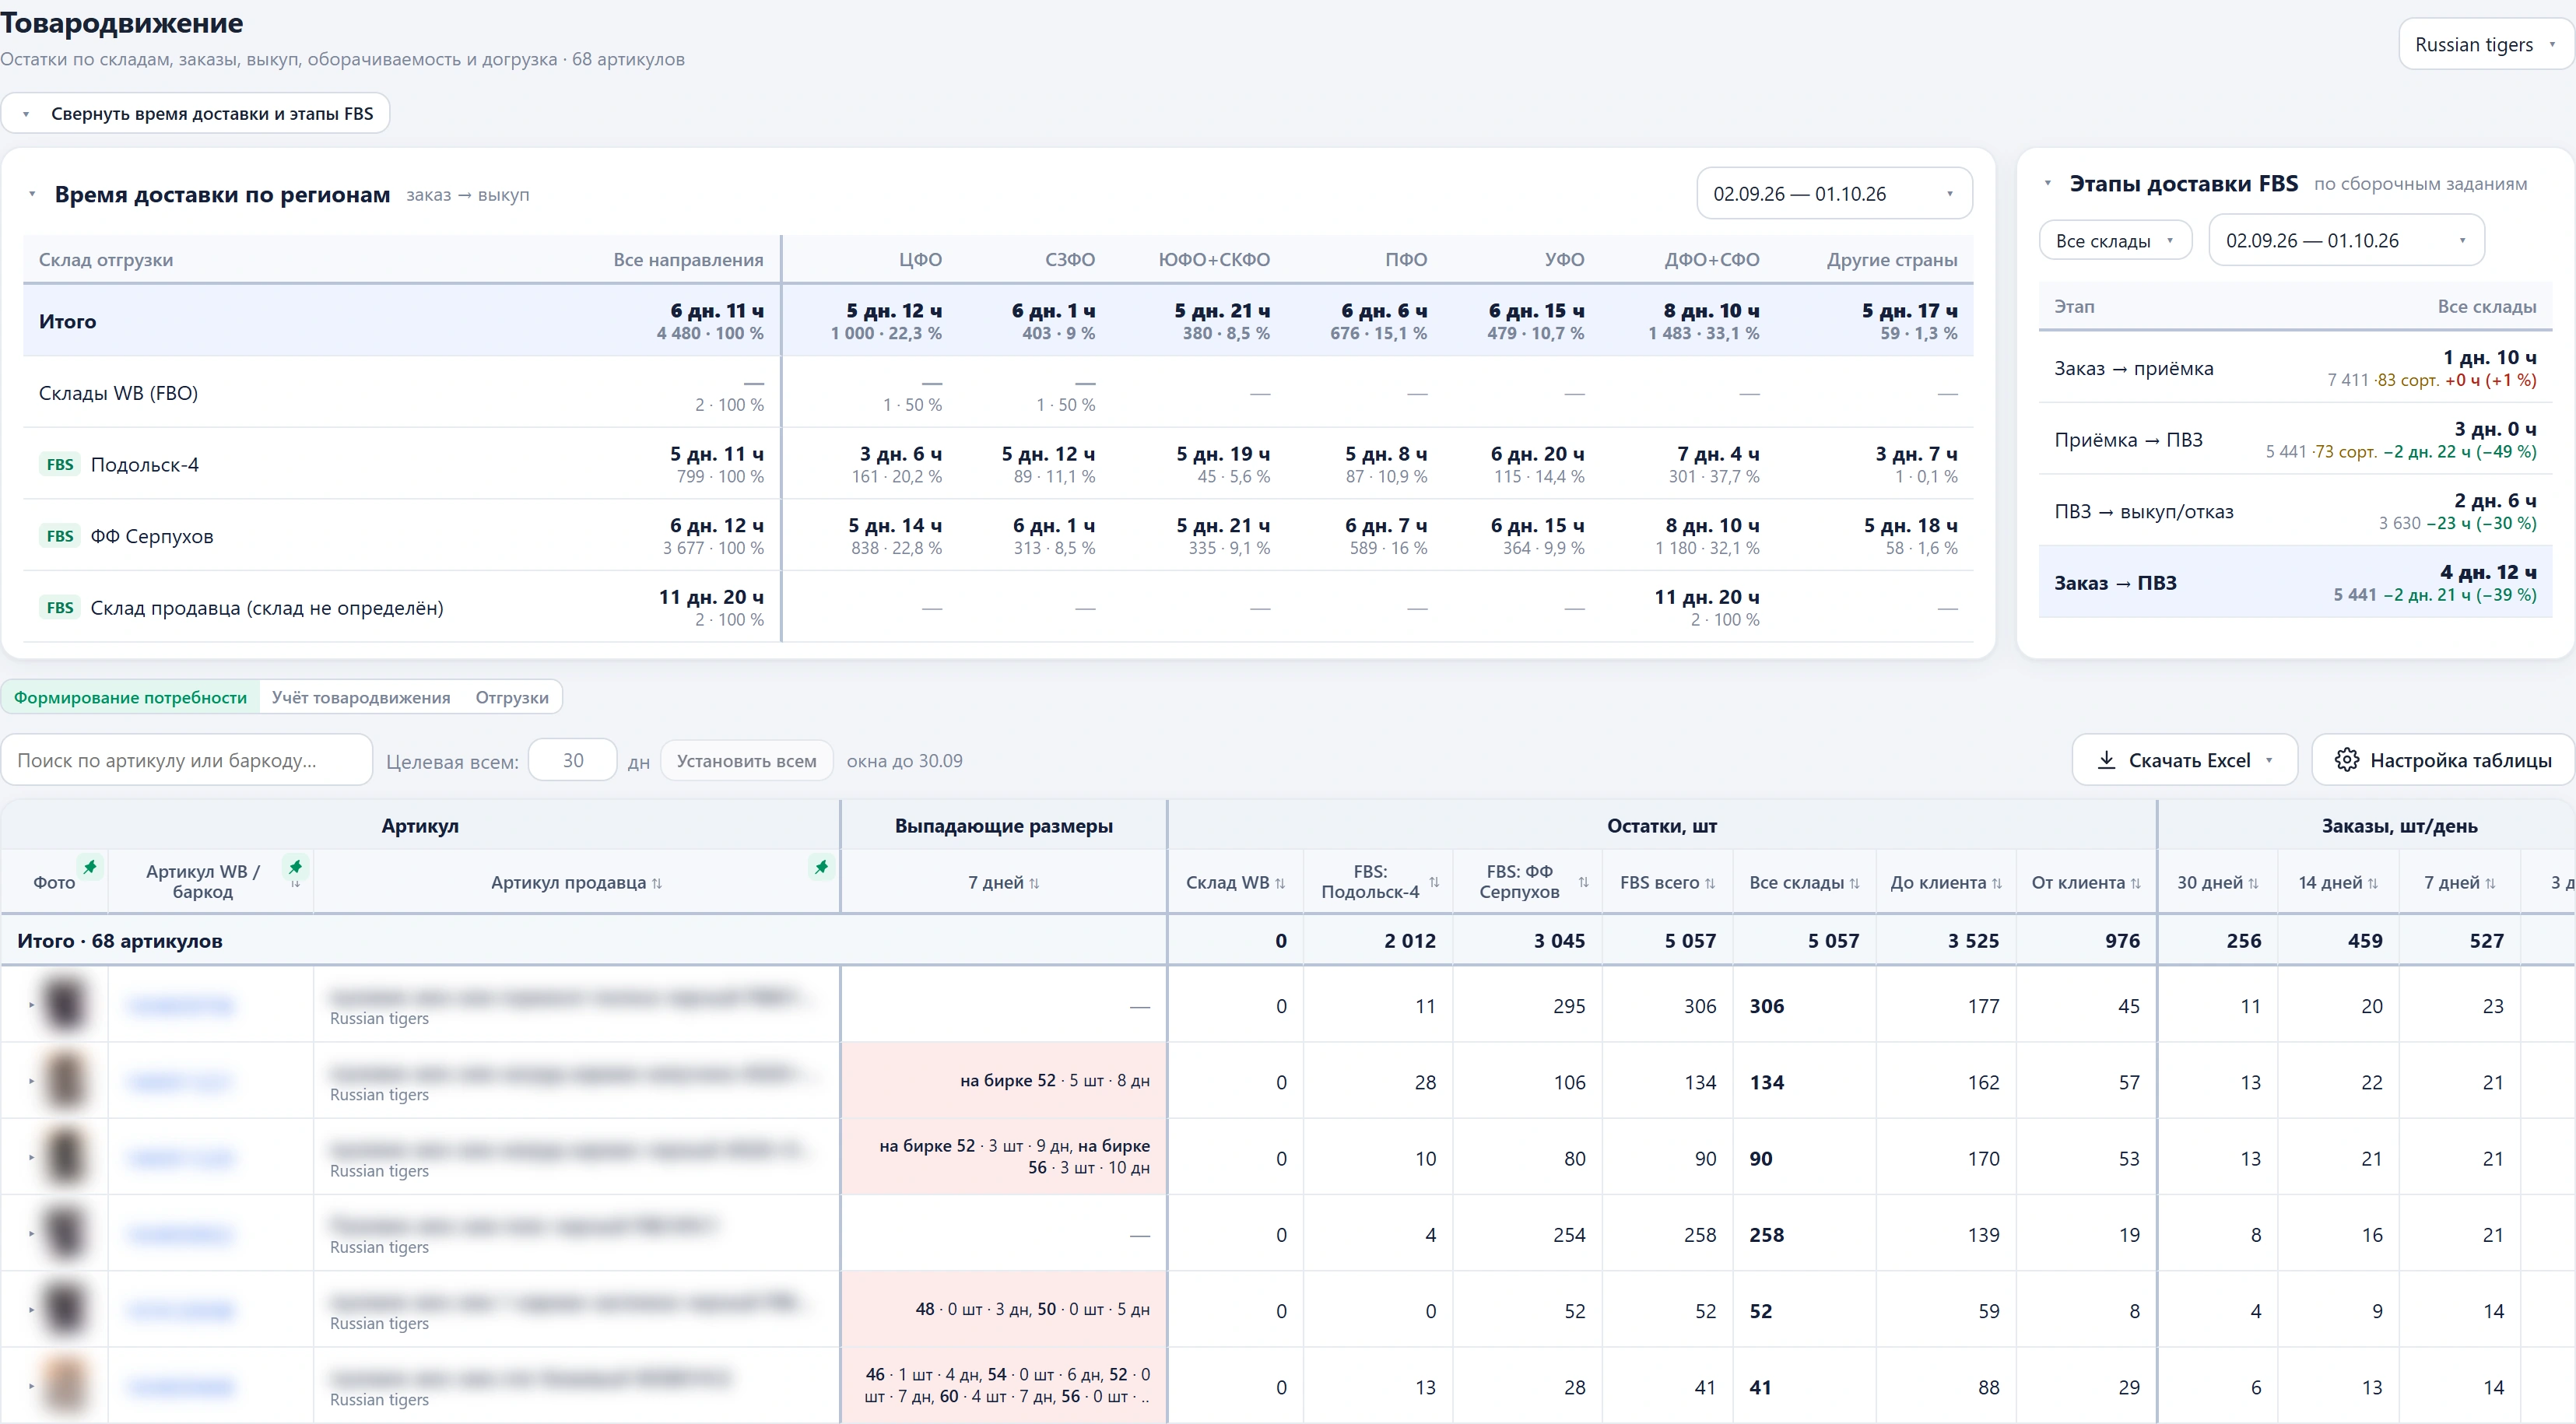Screen dimensions: 2576x1424
Task: Switch to the Отгрузки tab
Action: pyautogui.click(x=512, y=697)
